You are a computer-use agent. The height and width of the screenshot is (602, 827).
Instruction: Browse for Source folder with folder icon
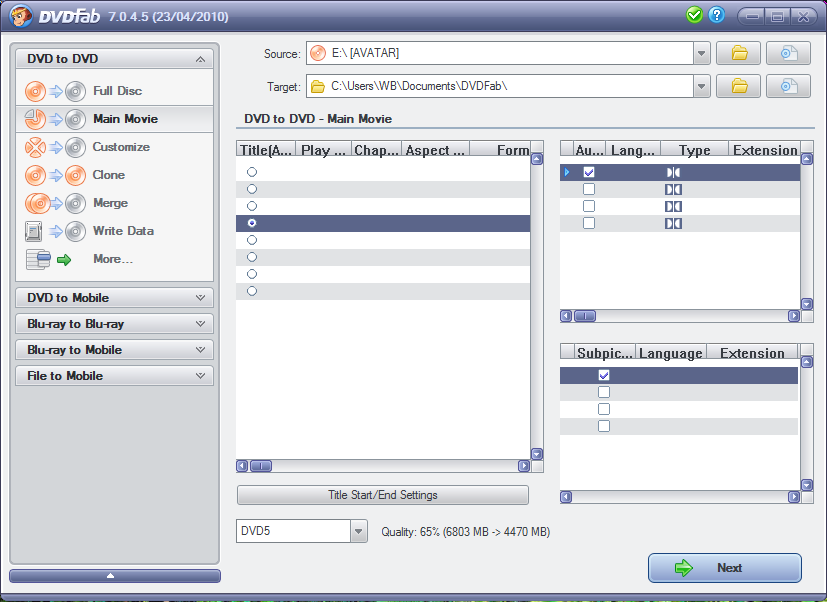738,53
